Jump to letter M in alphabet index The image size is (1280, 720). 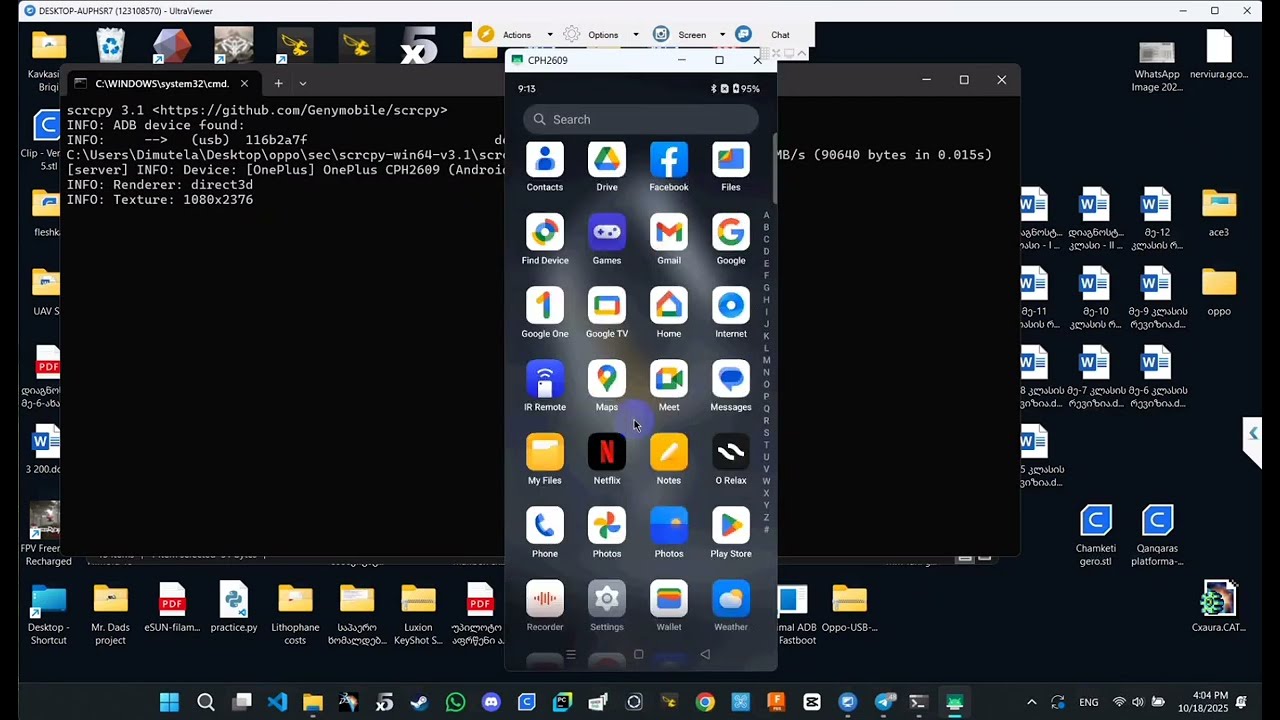pyautogui.click(x=766, y=360)
